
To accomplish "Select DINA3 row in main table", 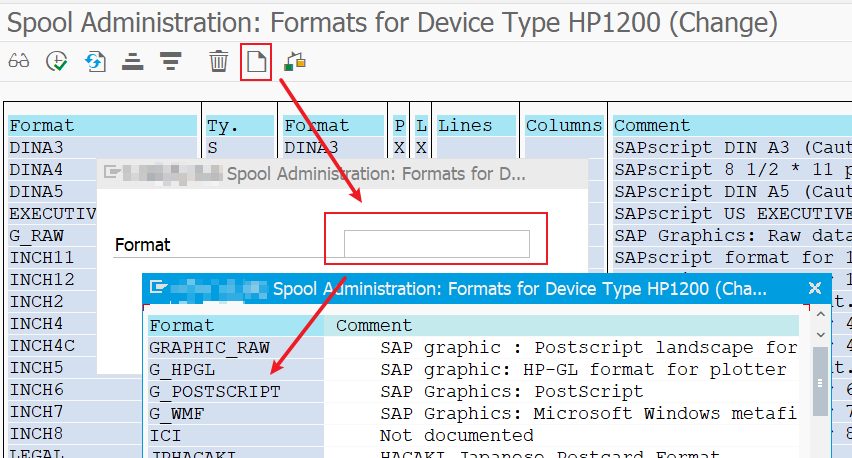I will (x=36, y=148).
